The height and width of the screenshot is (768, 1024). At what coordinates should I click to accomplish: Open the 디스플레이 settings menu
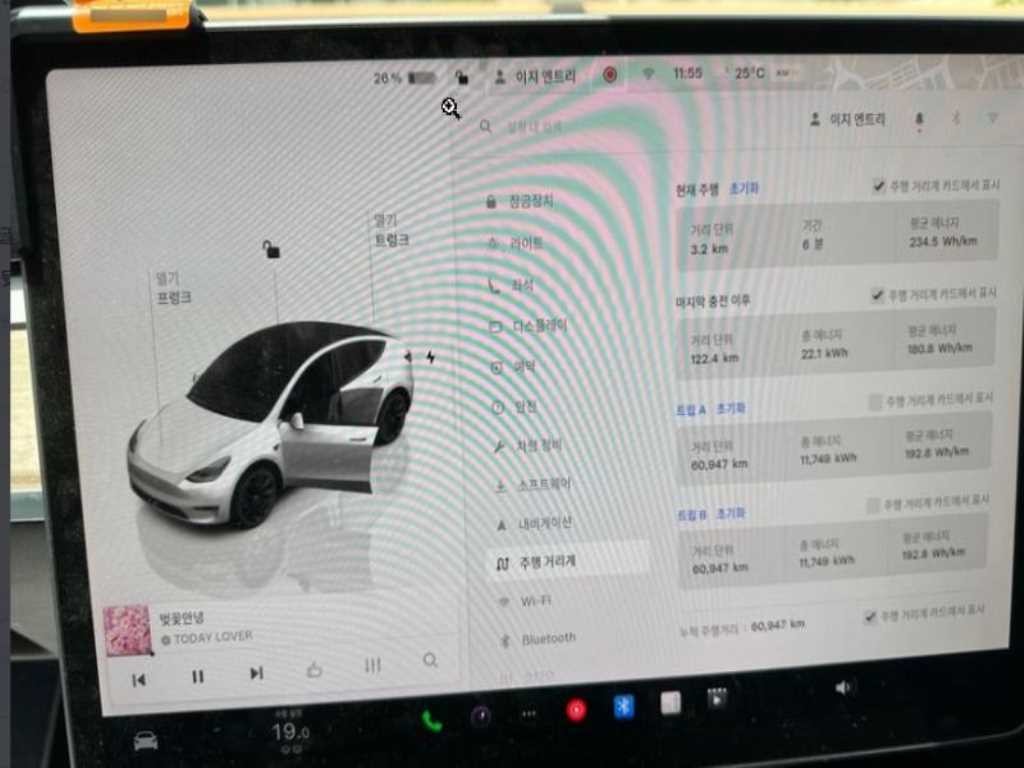pyautogui.click(x=529, y=326)
